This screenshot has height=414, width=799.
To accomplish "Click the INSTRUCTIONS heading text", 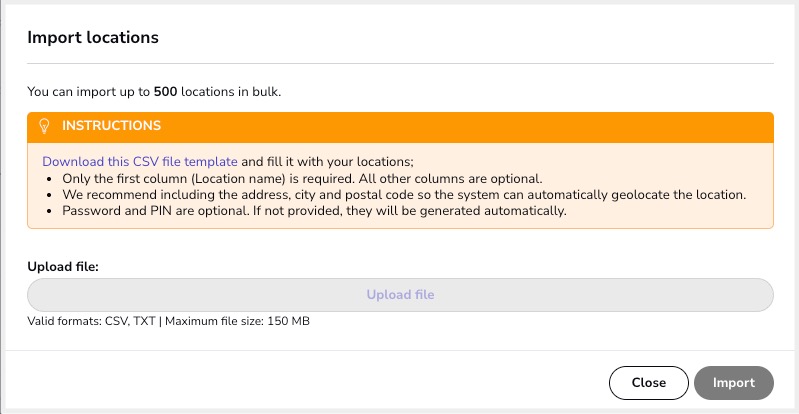I will tap(112, 126).
